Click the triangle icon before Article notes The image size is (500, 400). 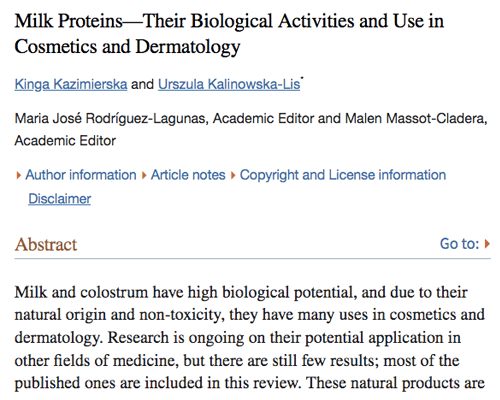(x=144, y=175)
